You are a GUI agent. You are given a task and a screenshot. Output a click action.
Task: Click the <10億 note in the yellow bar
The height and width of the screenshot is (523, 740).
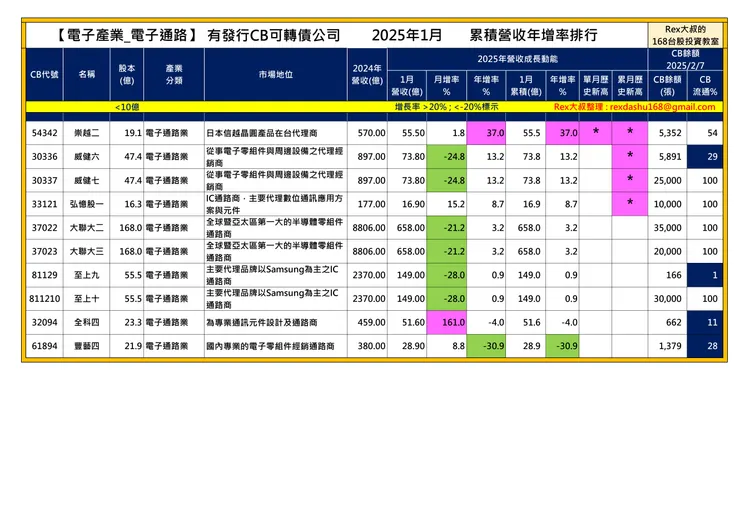click(x=127, y=107)
